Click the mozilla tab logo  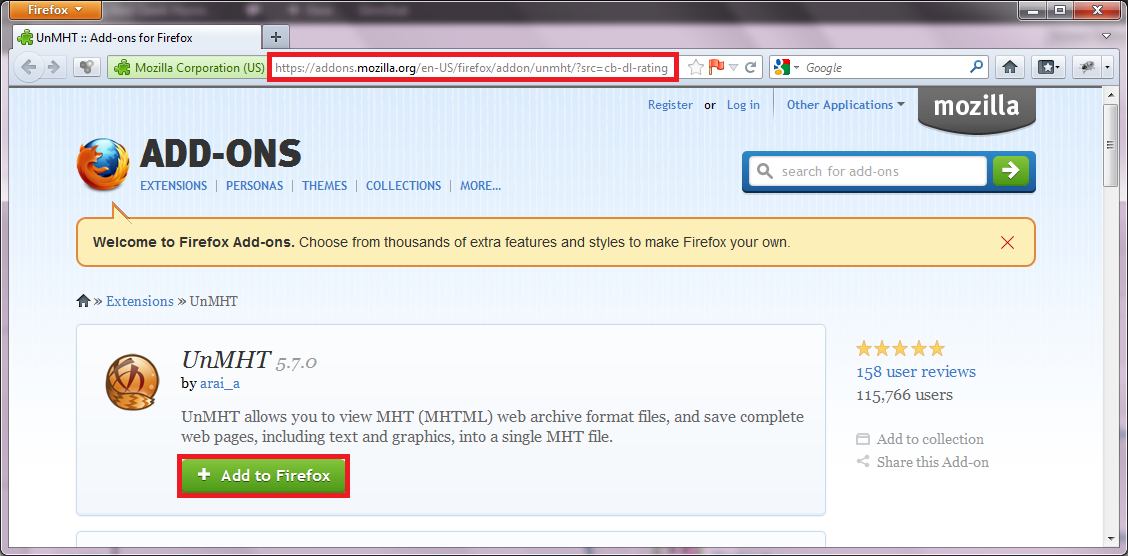[x=977, y=109]
